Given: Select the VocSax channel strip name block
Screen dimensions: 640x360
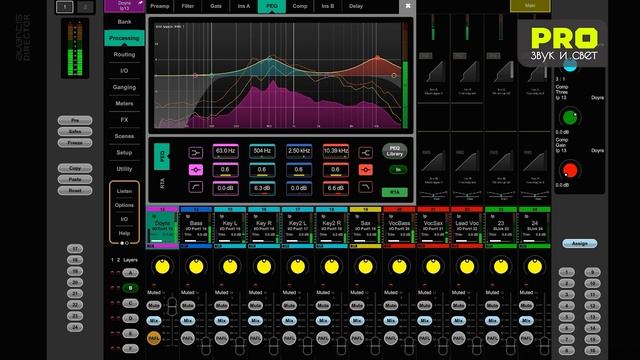Looking at the screenshot, I should pos(433,228).
